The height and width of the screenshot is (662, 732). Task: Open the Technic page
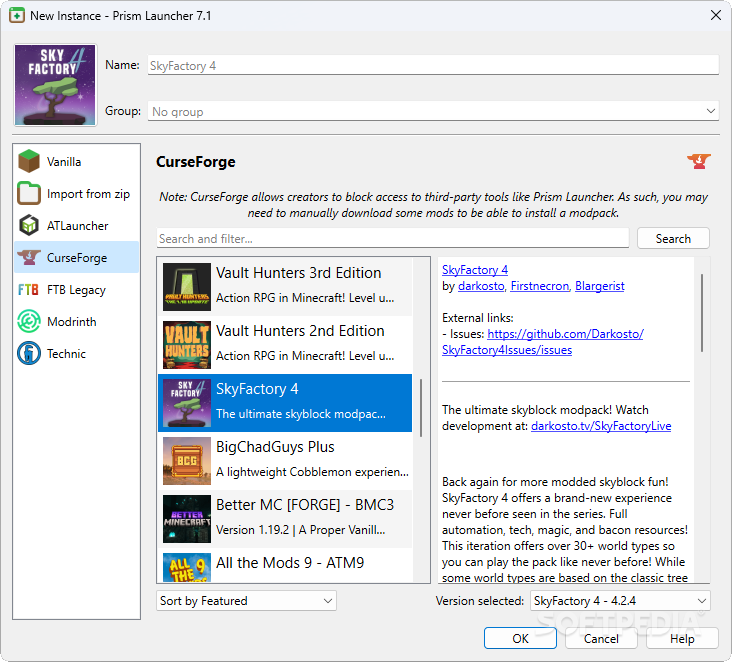[x=77, y=353]
